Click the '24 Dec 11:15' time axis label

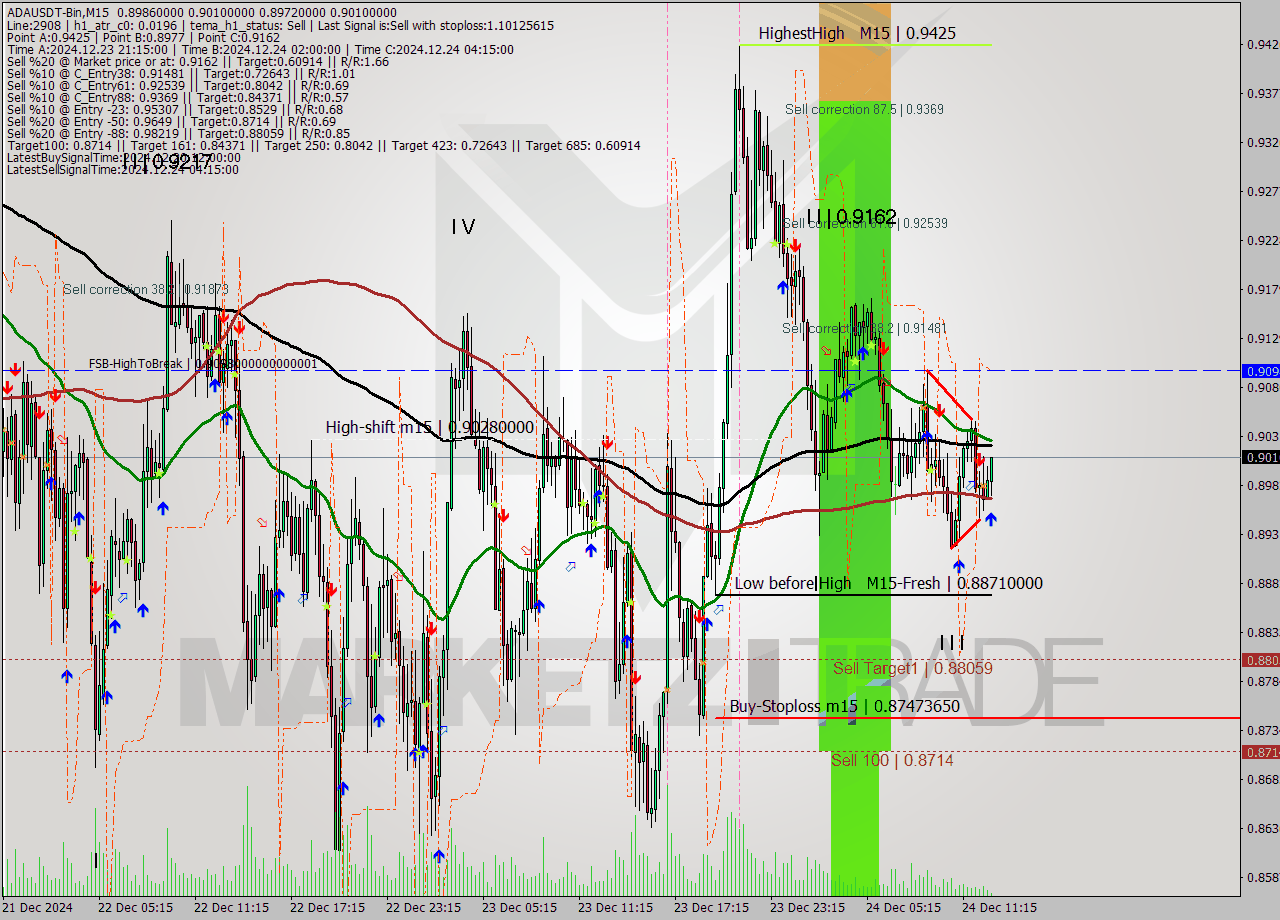999,908
